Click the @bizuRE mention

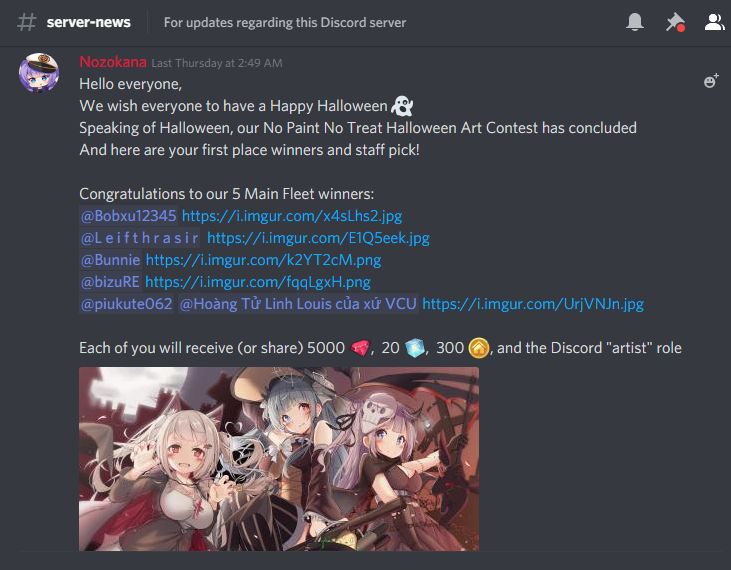tap(110, 282)
